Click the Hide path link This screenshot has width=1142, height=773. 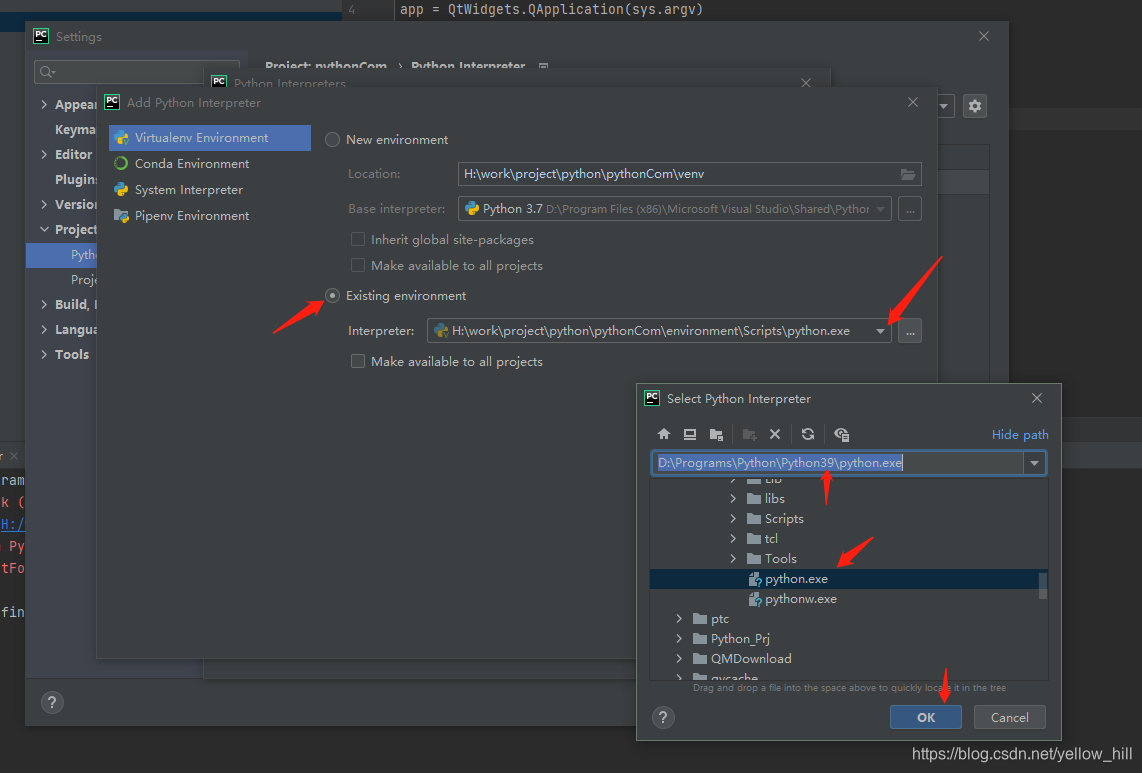pos(1019,434)
